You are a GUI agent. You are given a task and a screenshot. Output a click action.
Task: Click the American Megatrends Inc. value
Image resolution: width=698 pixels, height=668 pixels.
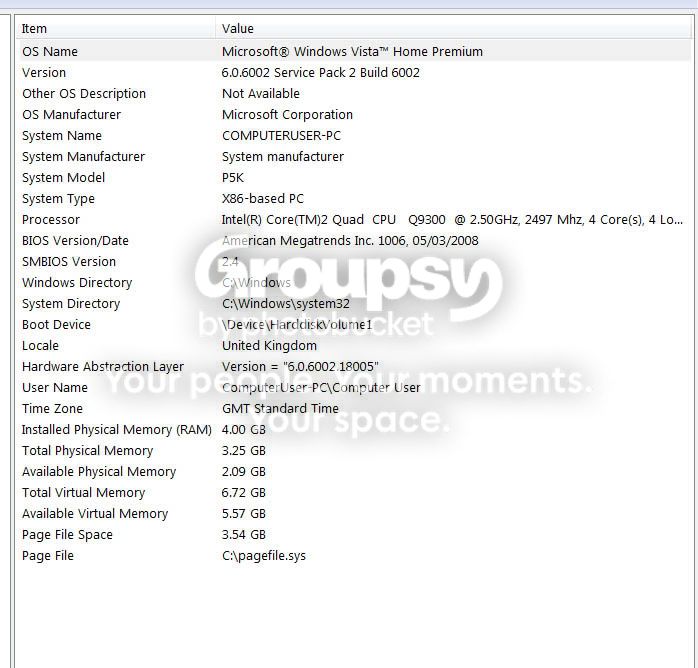click(350, 240)
